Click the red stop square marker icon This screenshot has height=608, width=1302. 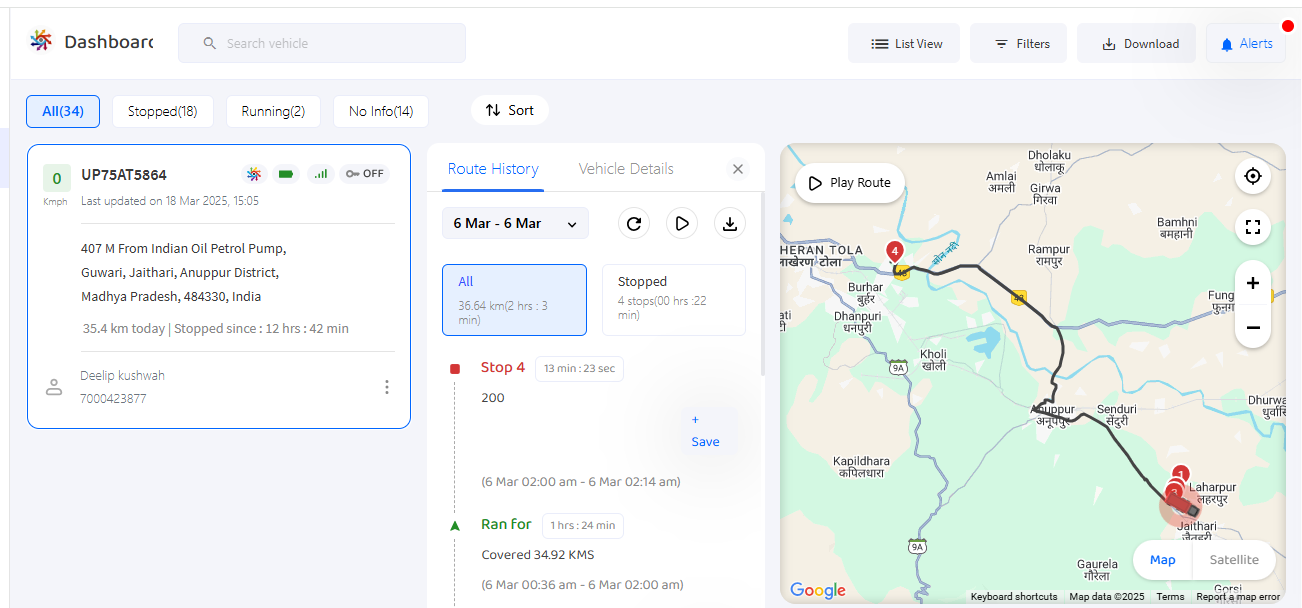point(455,369)
